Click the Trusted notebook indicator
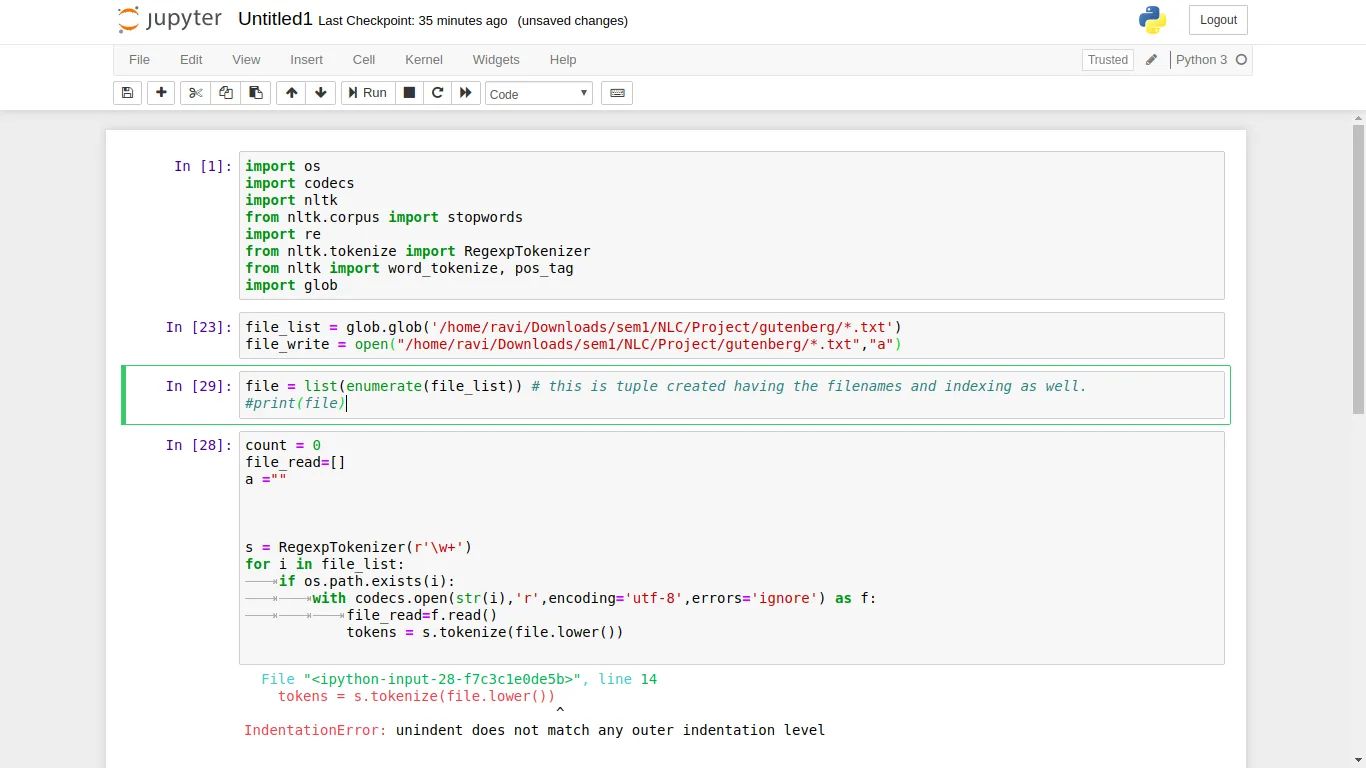This screenshot has height=768, width=1366. [1107, 60]
